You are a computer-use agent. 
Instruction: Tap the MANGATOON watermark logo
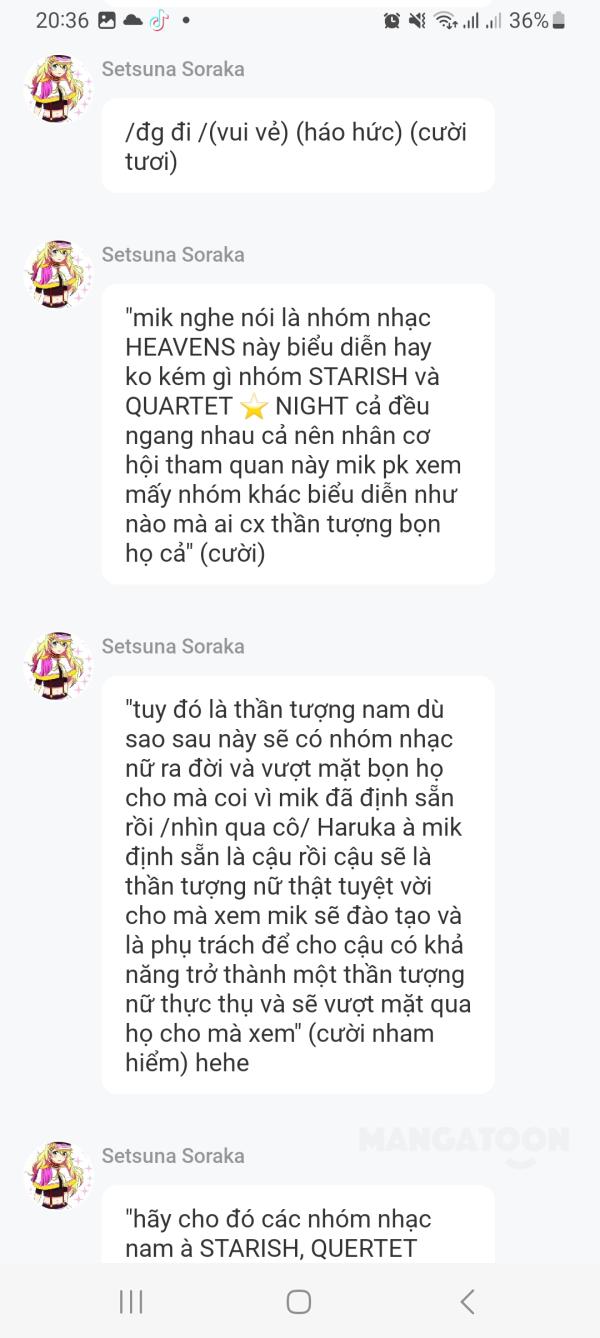(x=463, y=1142)
